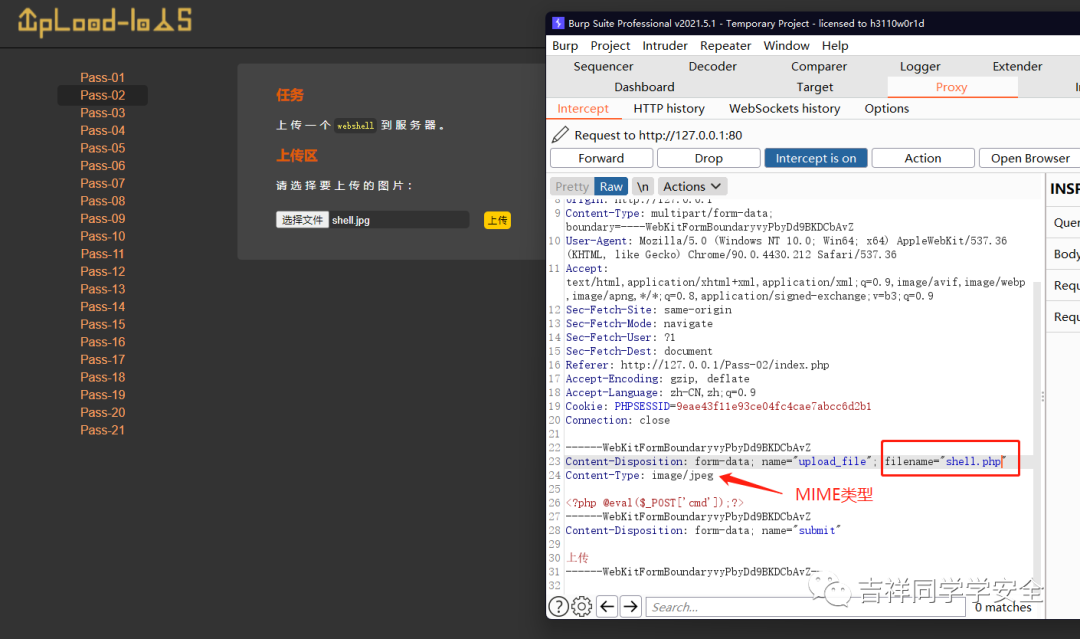Image resolution: width=1080 pixels, height=639 pixels.
Task: Open the Pass-20 link
Action: point(103,412)
